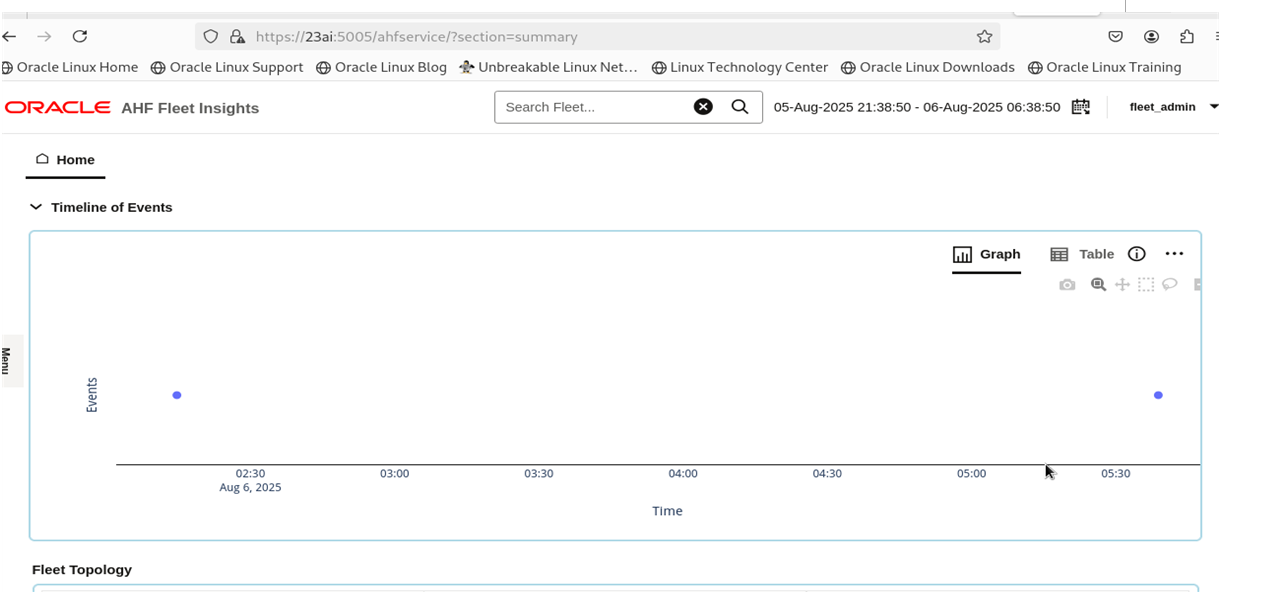Activate lasso select tool in chart

pos(1170,285)
